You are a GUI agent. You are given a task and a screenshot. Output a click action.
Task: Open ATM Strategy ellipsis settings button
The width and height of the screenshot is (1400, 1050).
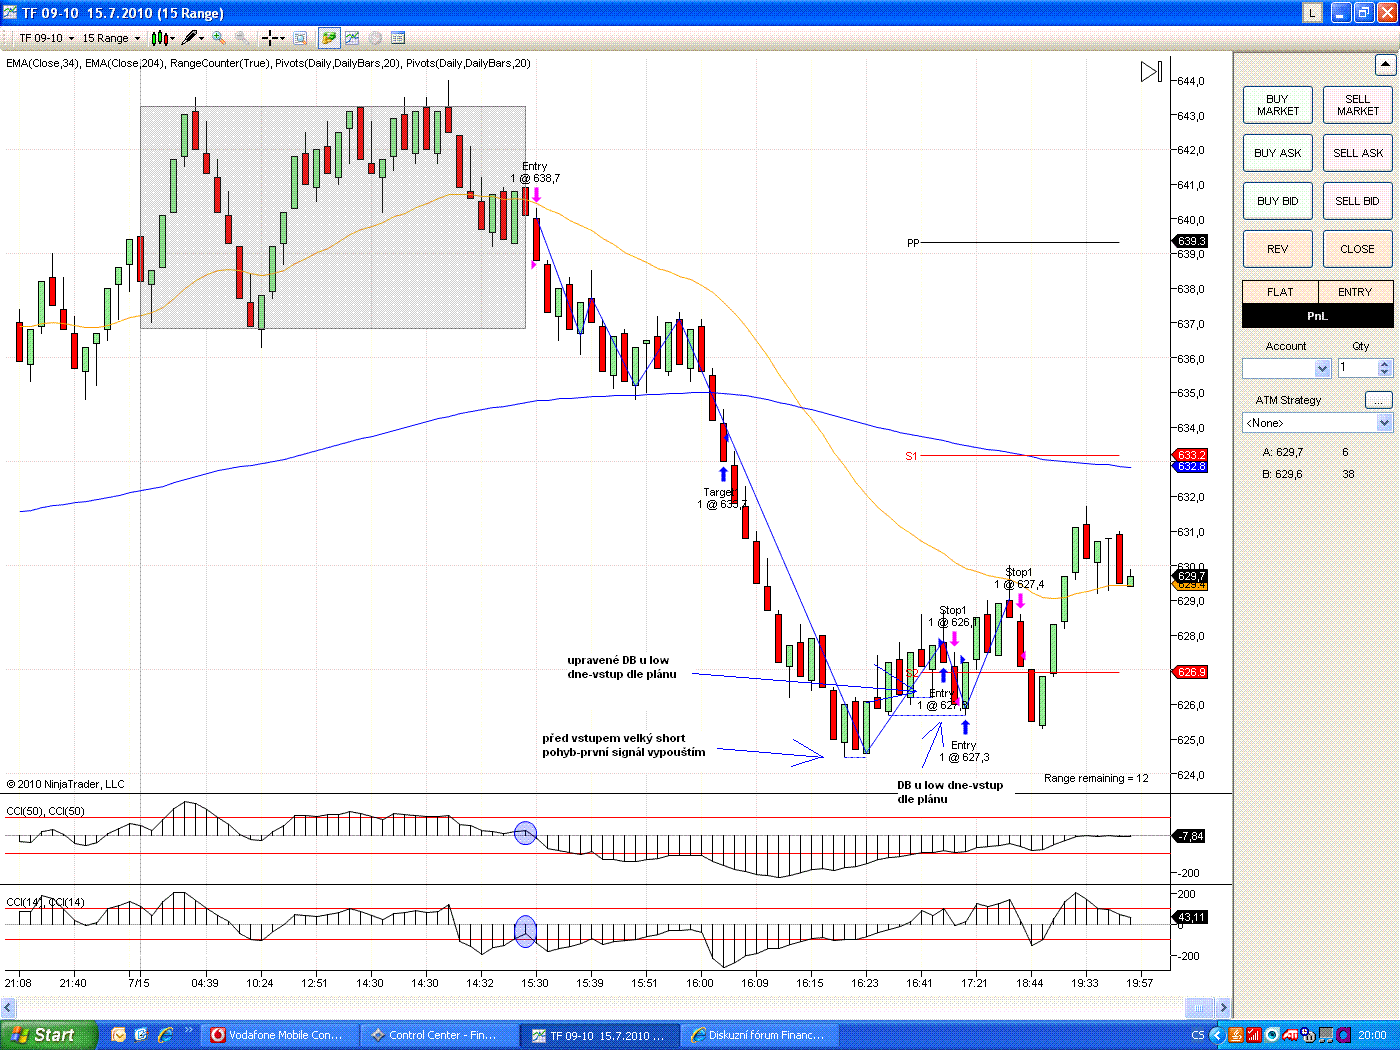coord(1379,400)
